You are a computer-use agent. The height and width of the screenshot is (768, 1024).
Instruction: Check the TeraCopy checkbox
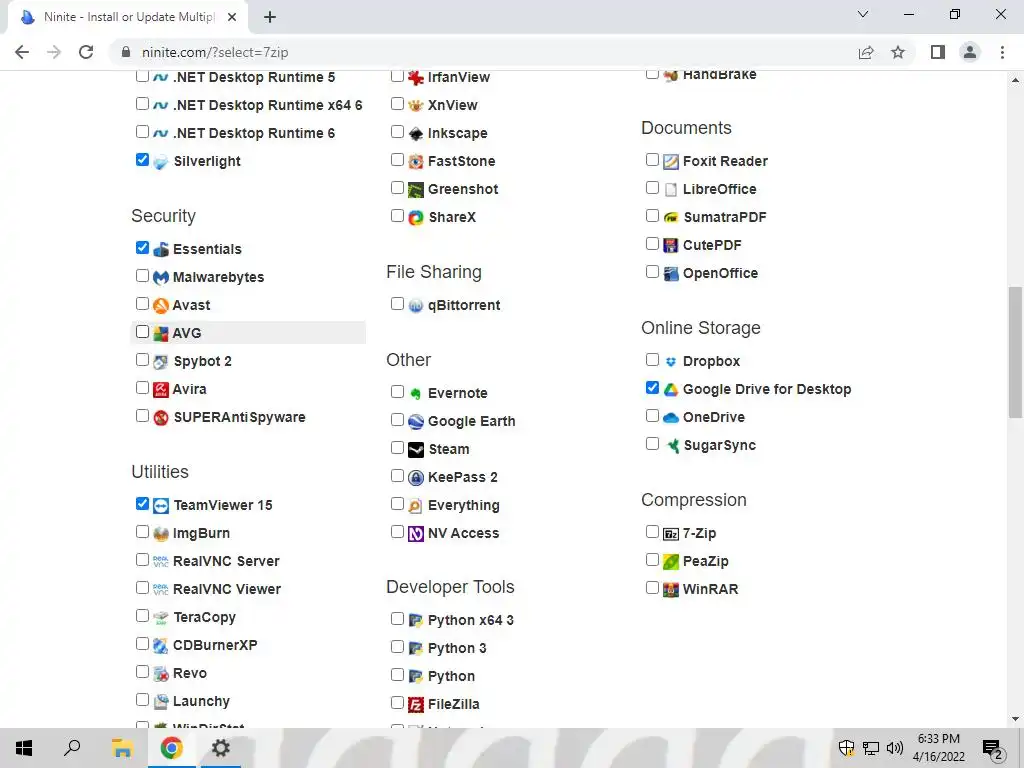click(142, 616)
